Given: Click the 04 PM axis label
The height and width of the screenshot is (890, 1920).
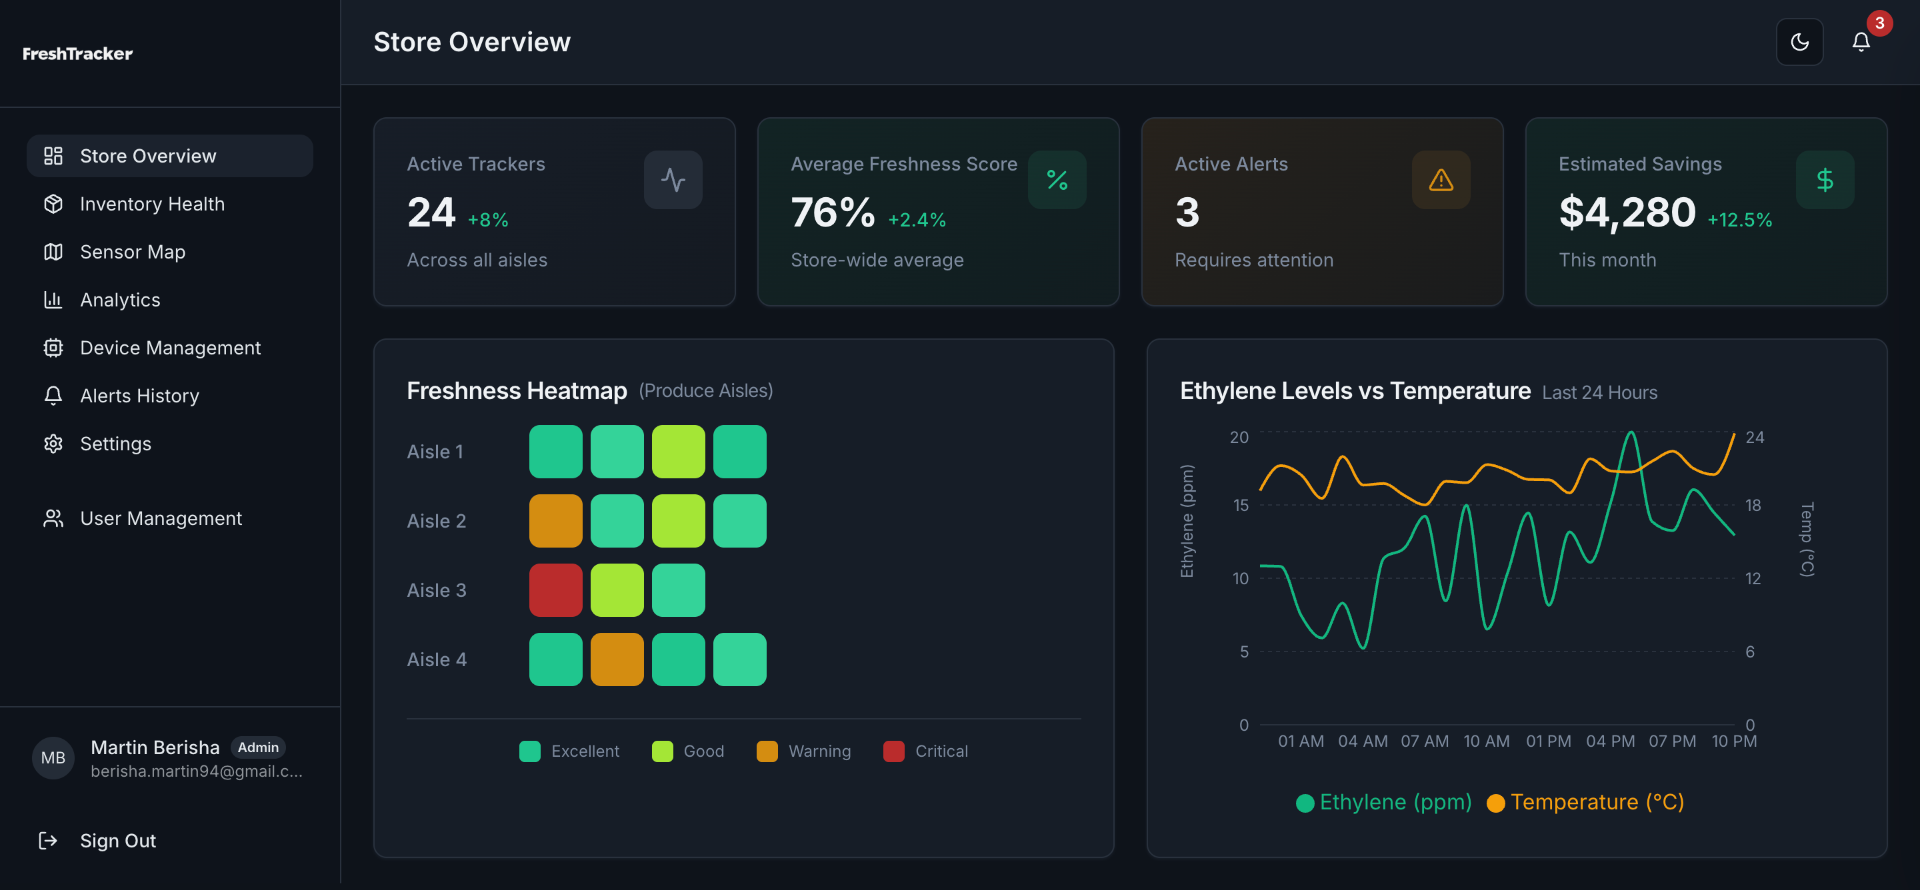Looking at the screenshot, I should [x=1611, y=741].
